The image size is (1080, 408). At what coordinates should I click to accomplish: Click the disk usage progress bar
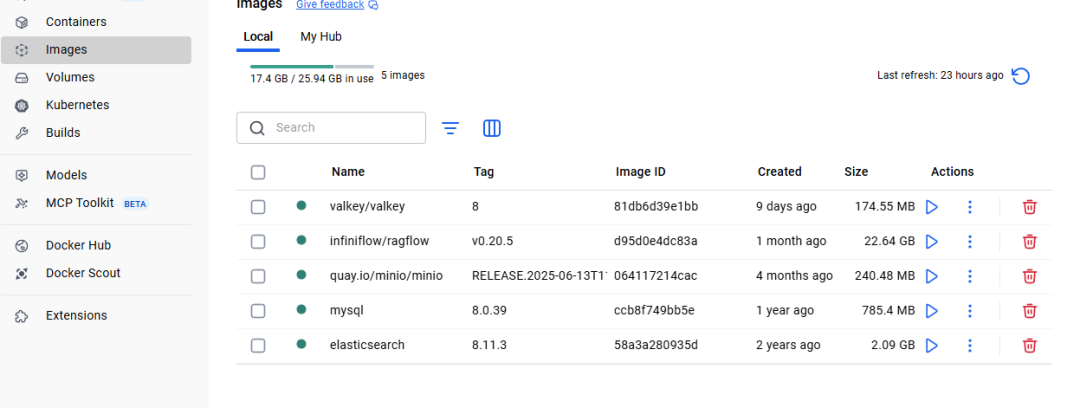click(x=312, y=67)
